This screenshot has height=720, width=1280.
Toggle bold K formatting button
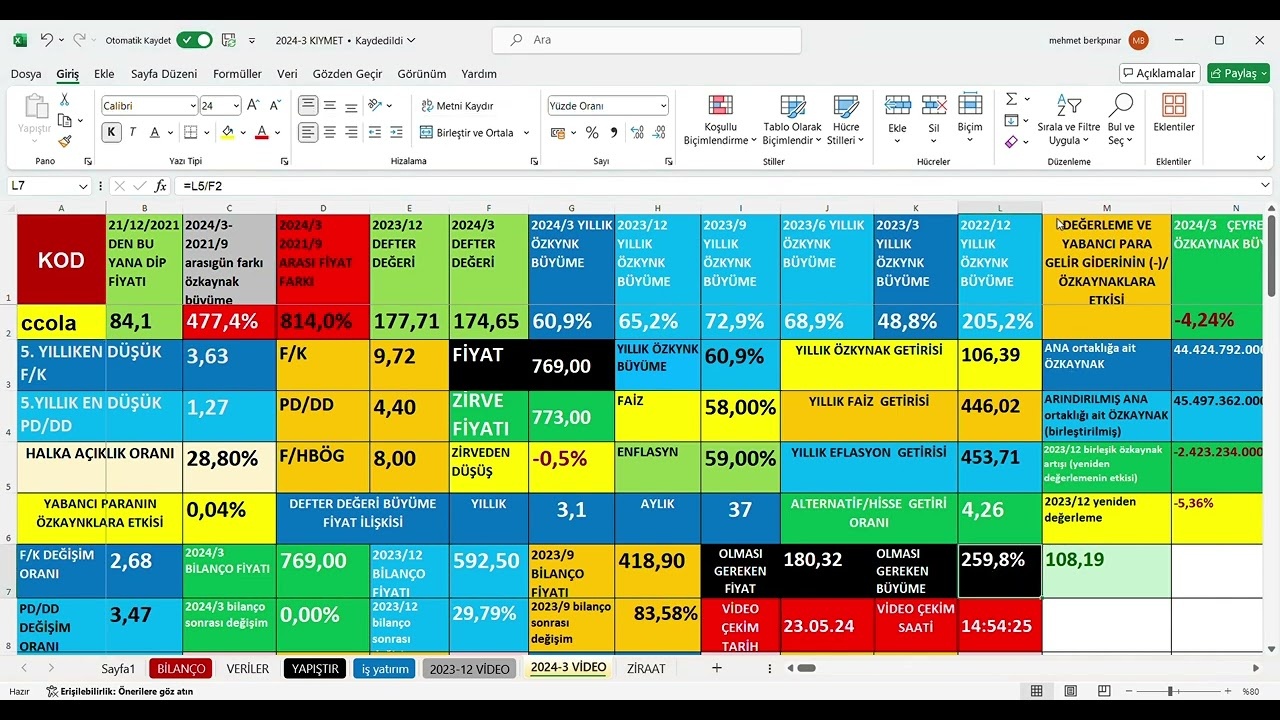point(111,132)
